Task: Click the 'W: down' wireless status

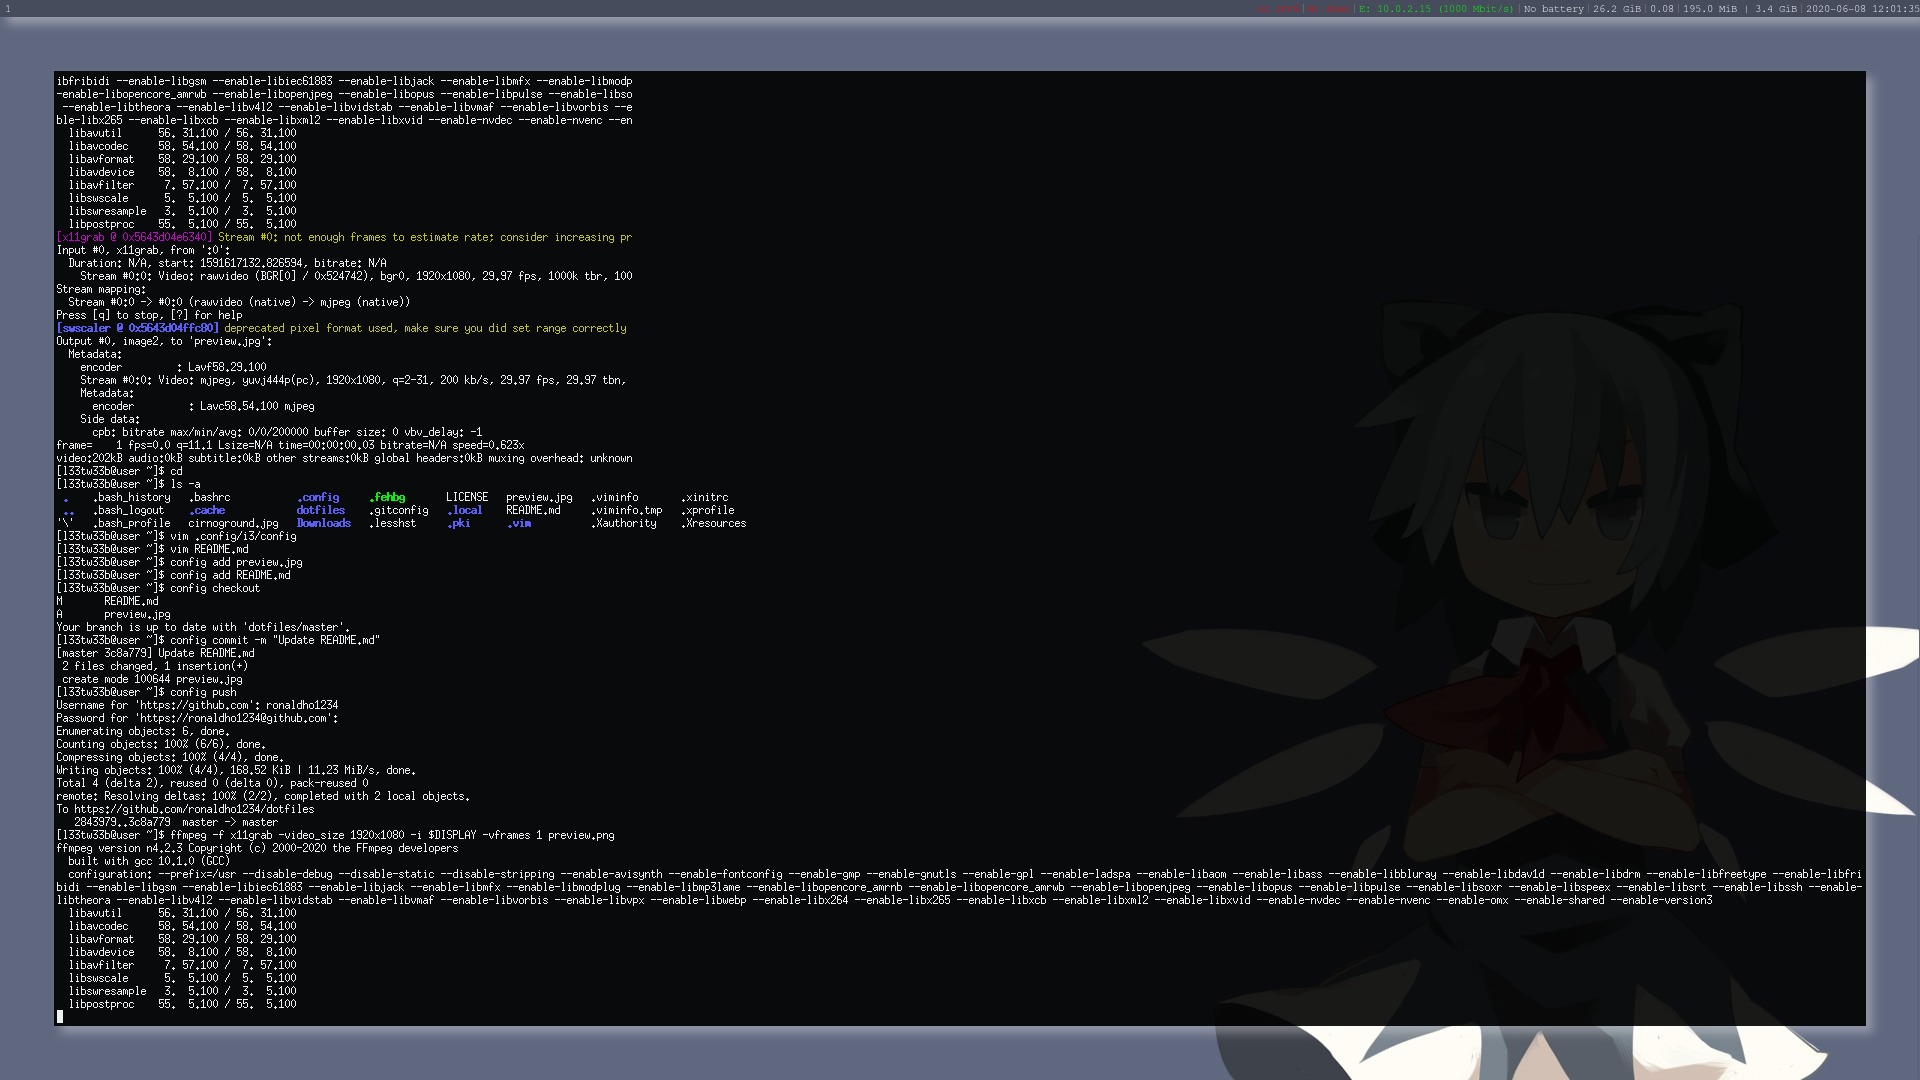Action: [1328, 9]
